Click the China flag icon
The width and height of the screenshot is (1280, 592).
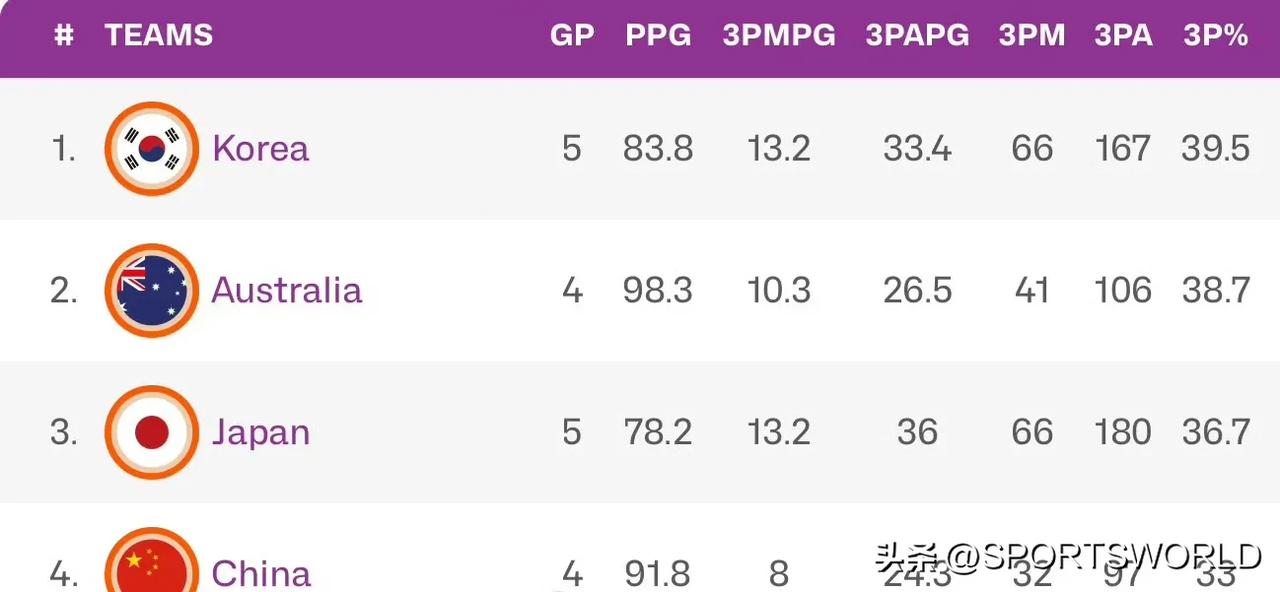click(x=152, y=560)
